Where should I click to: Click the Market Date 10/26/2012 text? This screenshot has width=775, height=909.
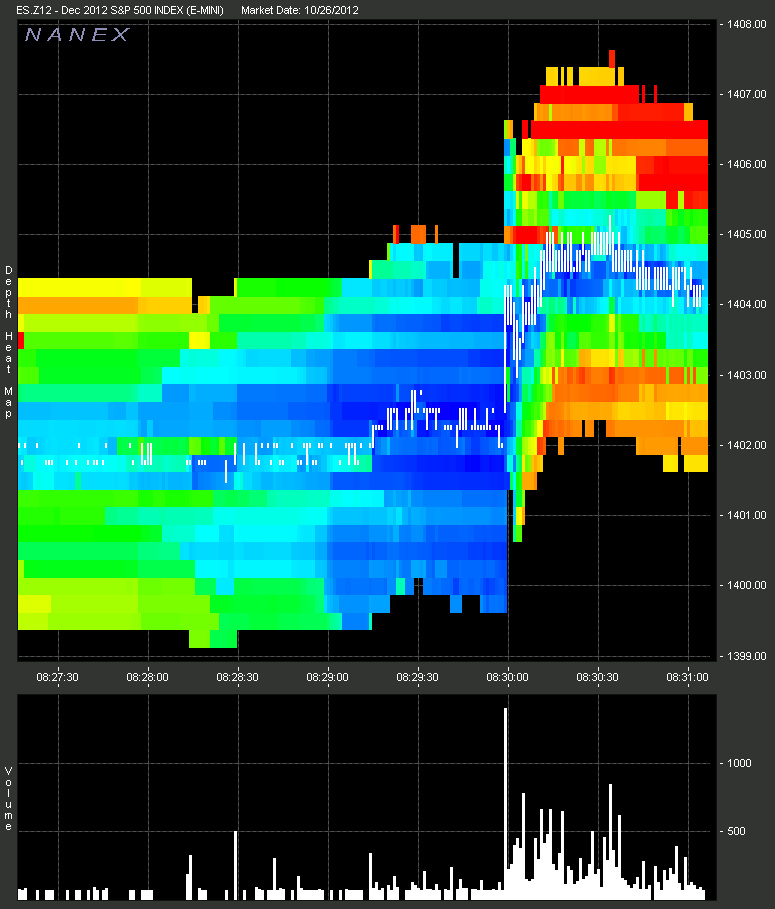click(x=300, y=9)
